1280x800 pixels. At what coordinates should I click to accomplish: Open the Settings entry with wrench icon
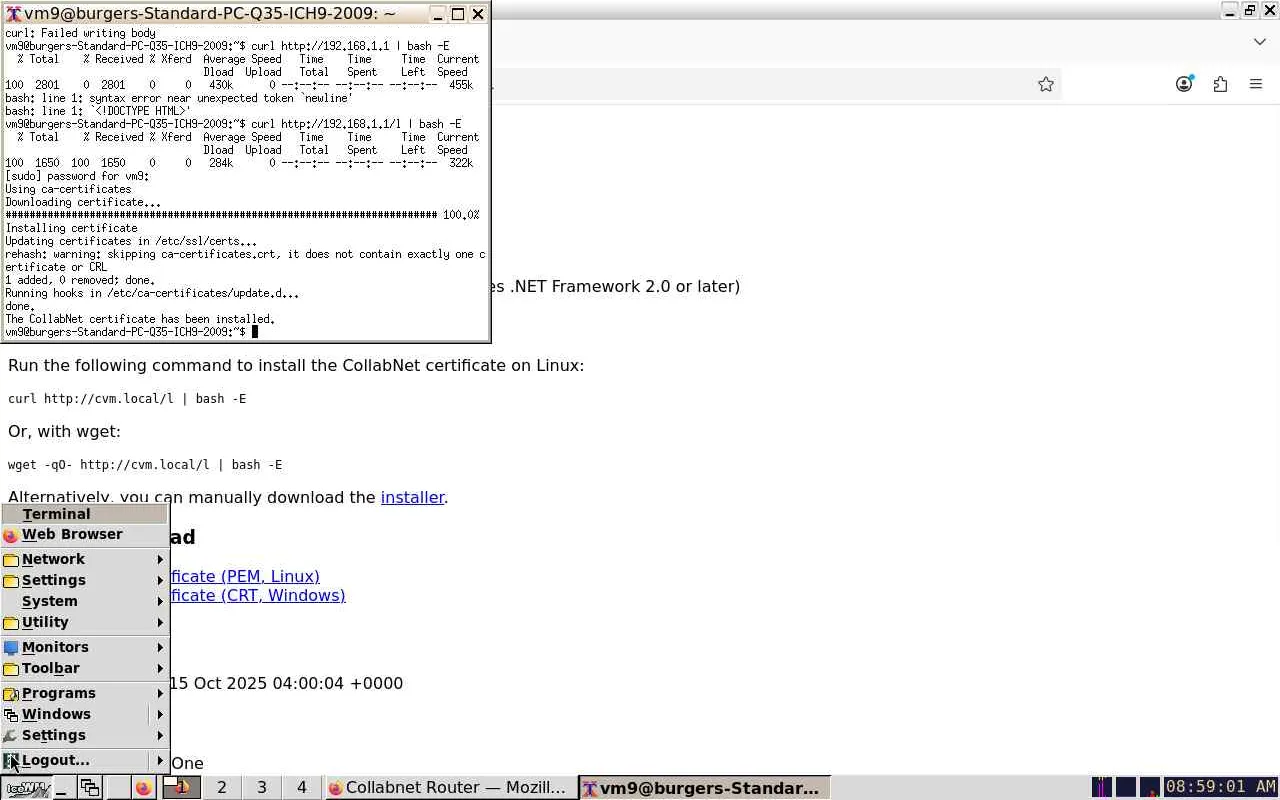[85, 735]
